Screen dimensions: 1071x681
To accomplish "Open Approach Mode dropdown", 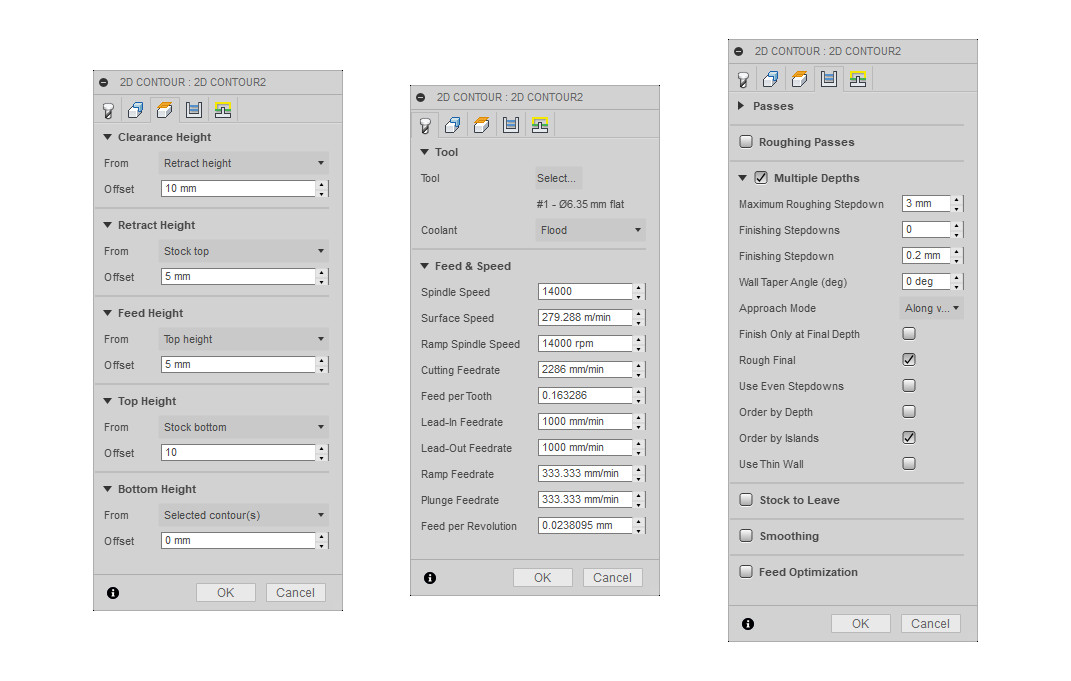I will pyautogui.click(x=932, y=308).
